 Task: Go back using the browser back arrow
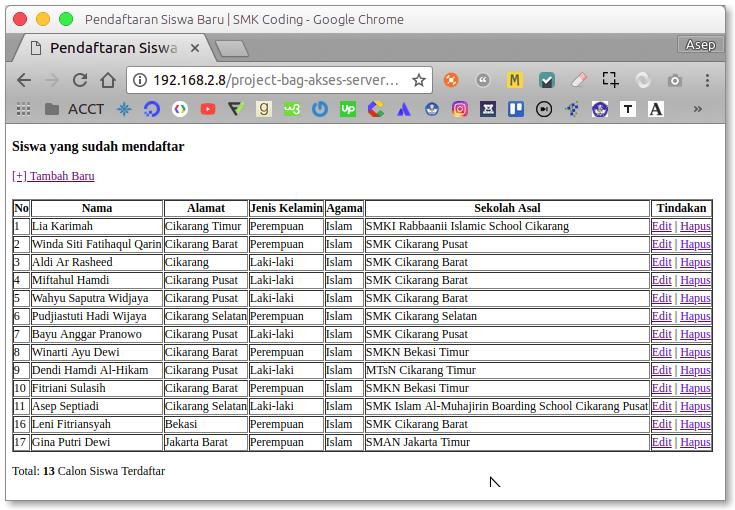tap(24, 80)
